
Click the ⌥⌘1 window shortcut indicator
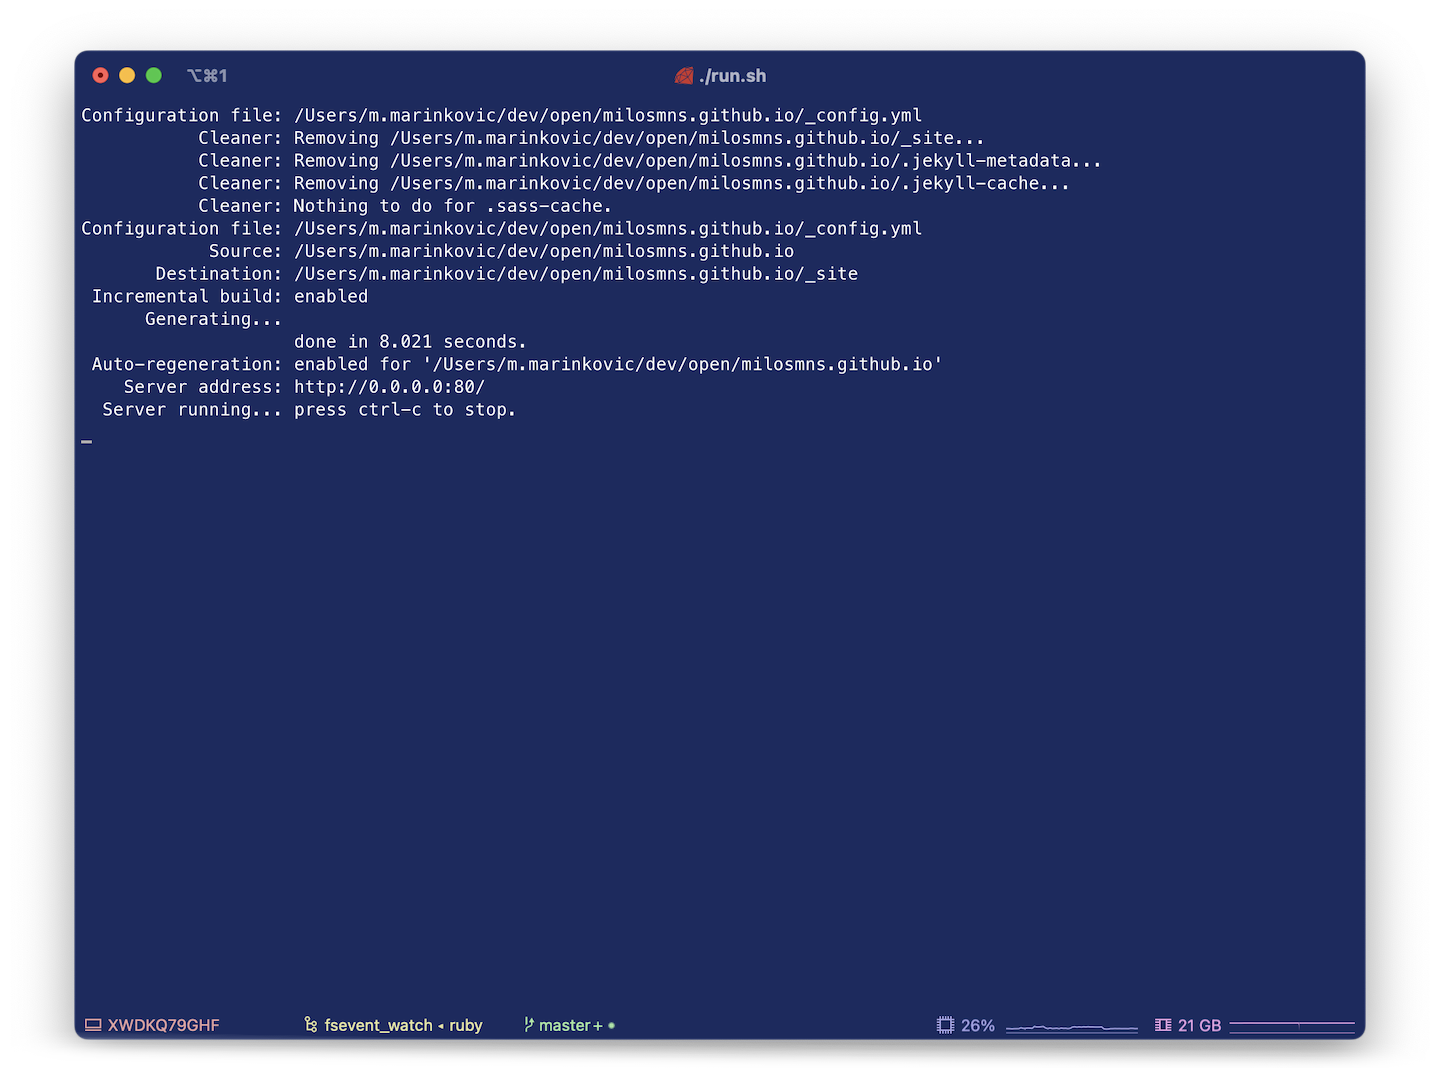(x=207, y=76)
